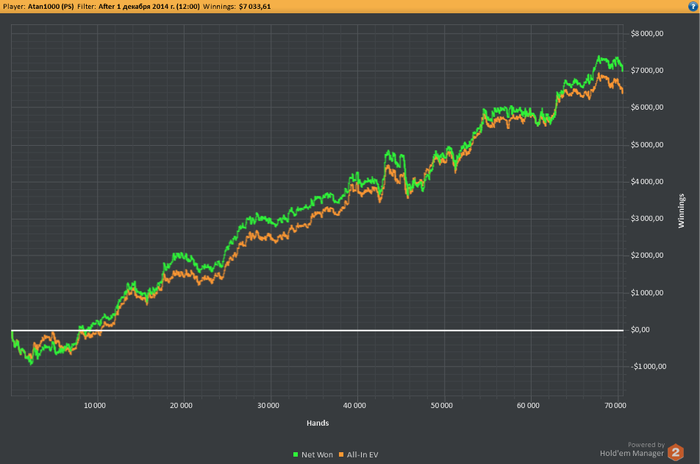The height and width of the screenshot is (464, 700).
Task: Click the Net Won legend label
Action: (x=317, y=455)
